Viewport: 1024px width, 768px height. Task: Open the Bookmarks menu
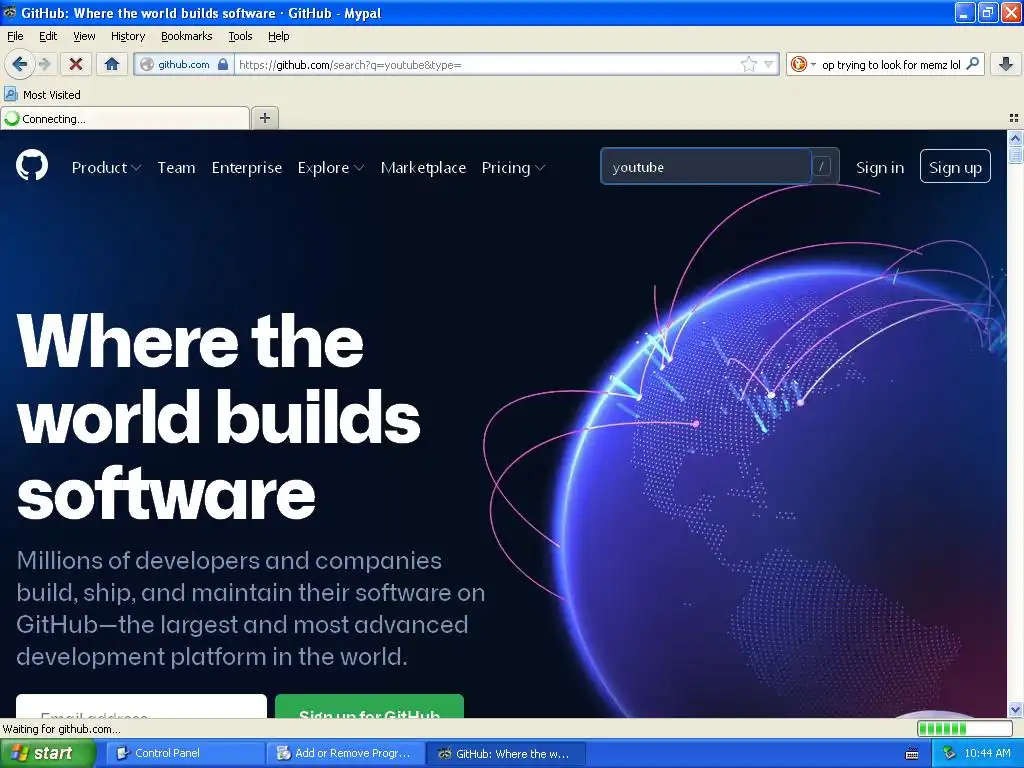(187, 36)
